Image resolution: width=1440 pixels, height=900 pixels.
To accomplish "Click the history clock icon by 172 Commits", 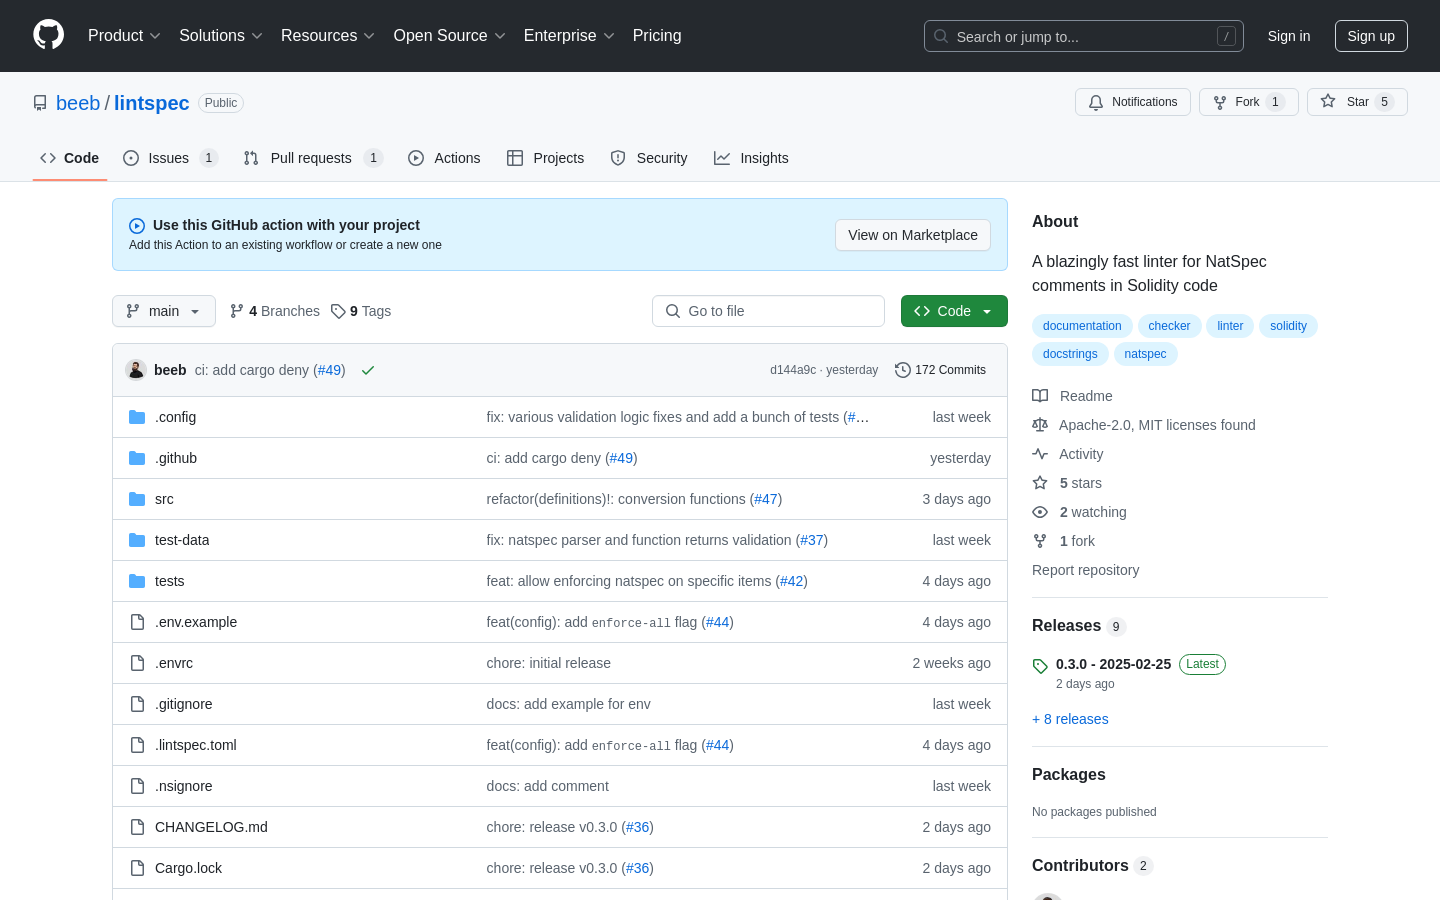I will click(x=903, y=370).
